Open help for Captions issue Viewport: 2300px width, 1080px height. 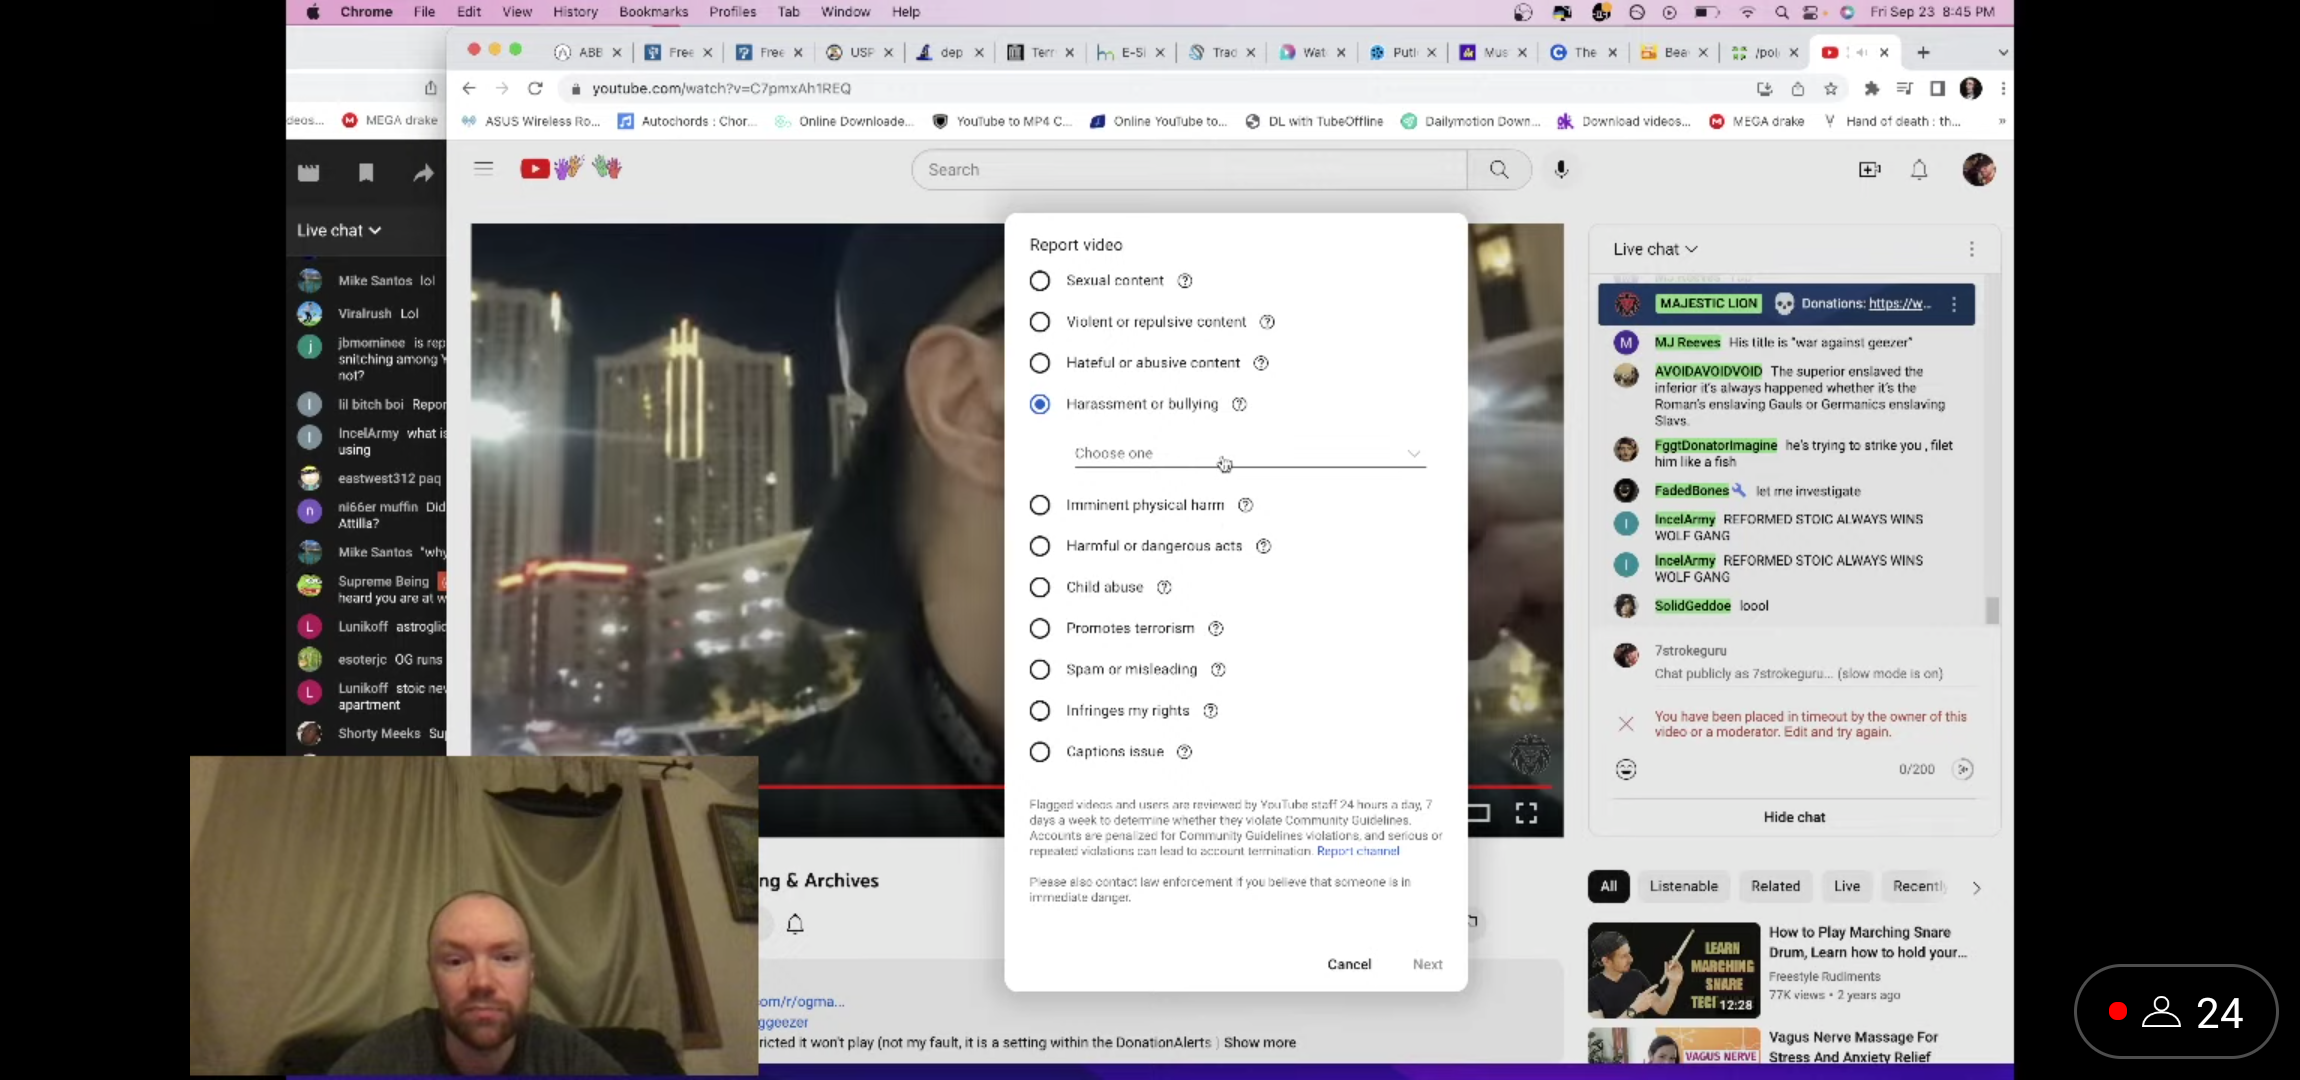tap(1185, 752)
